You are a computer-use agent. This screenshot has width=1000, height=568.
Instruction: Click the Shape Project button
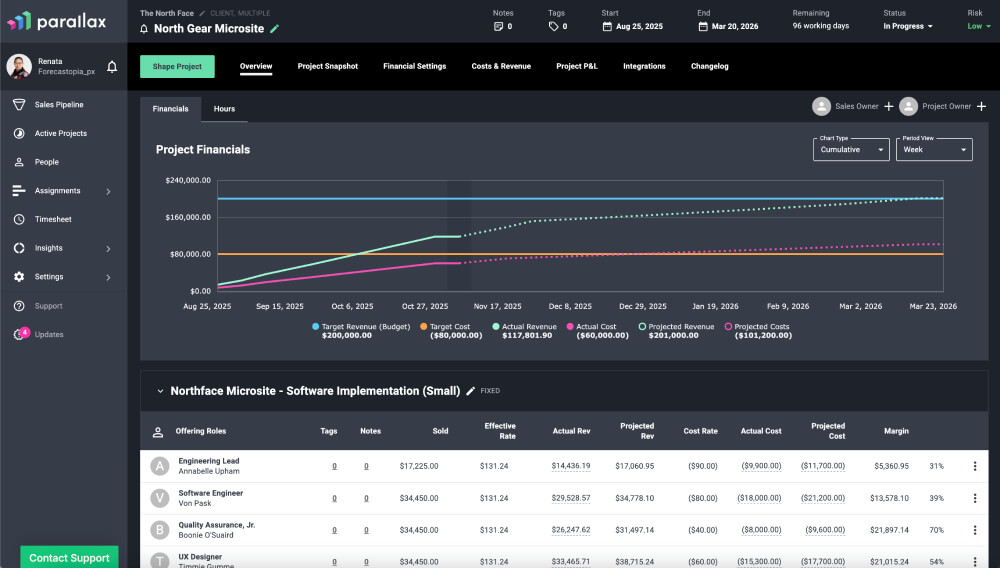pos(177,66)
